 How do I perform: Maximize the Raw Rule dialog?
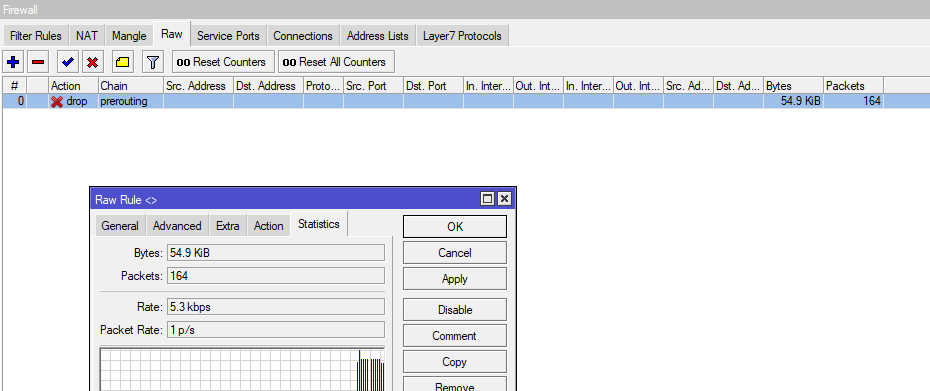[487, 199]
